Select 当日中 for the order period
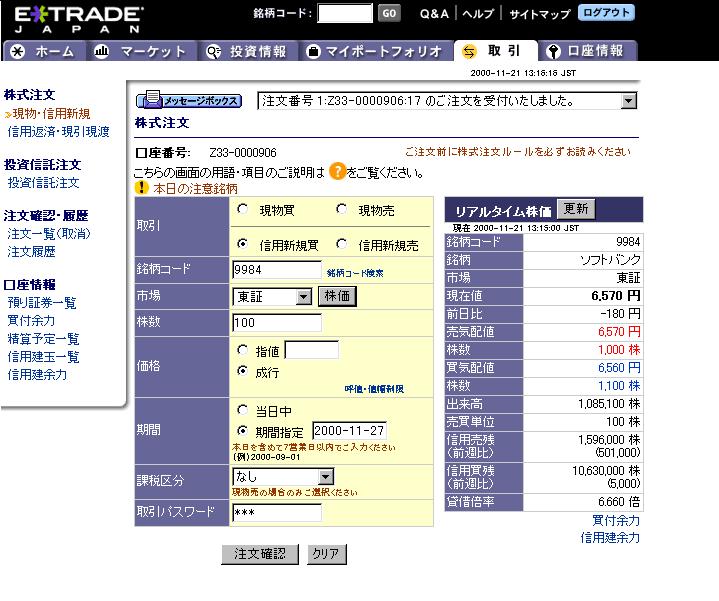This screenshot has width=719, height=601. click(243, 410)
